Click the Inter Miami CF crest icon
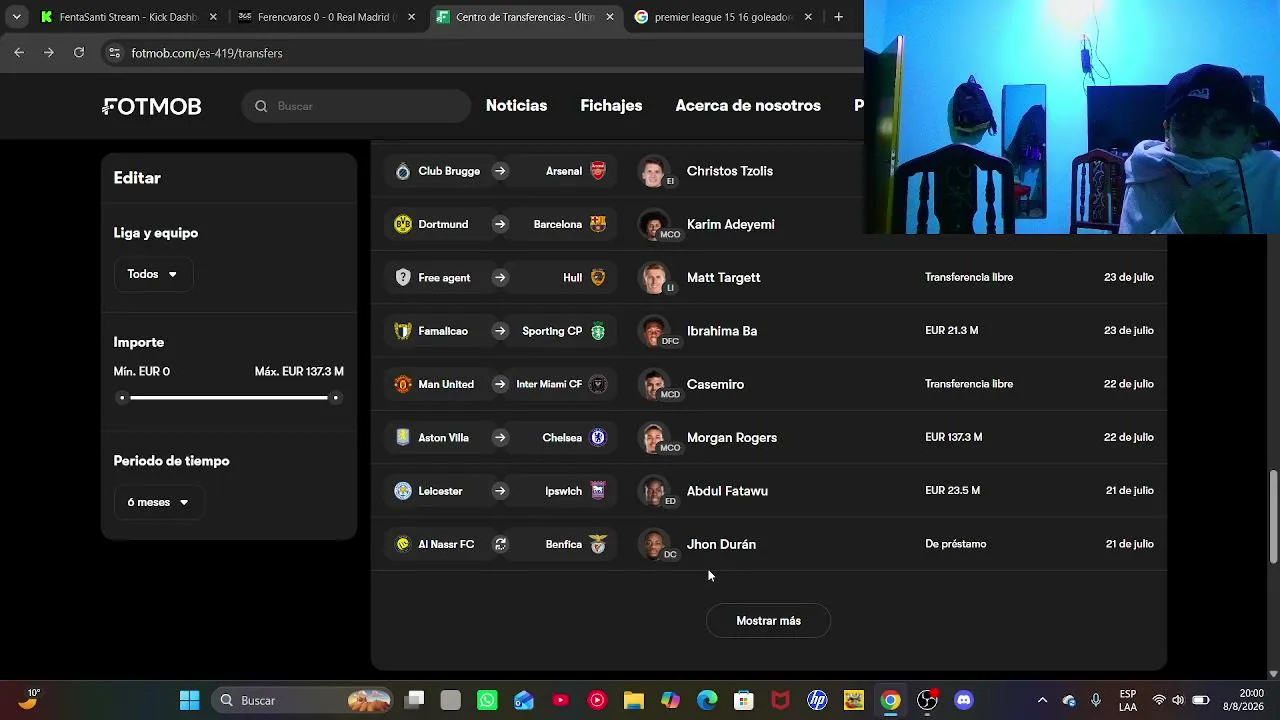 [x=598, y=384]
